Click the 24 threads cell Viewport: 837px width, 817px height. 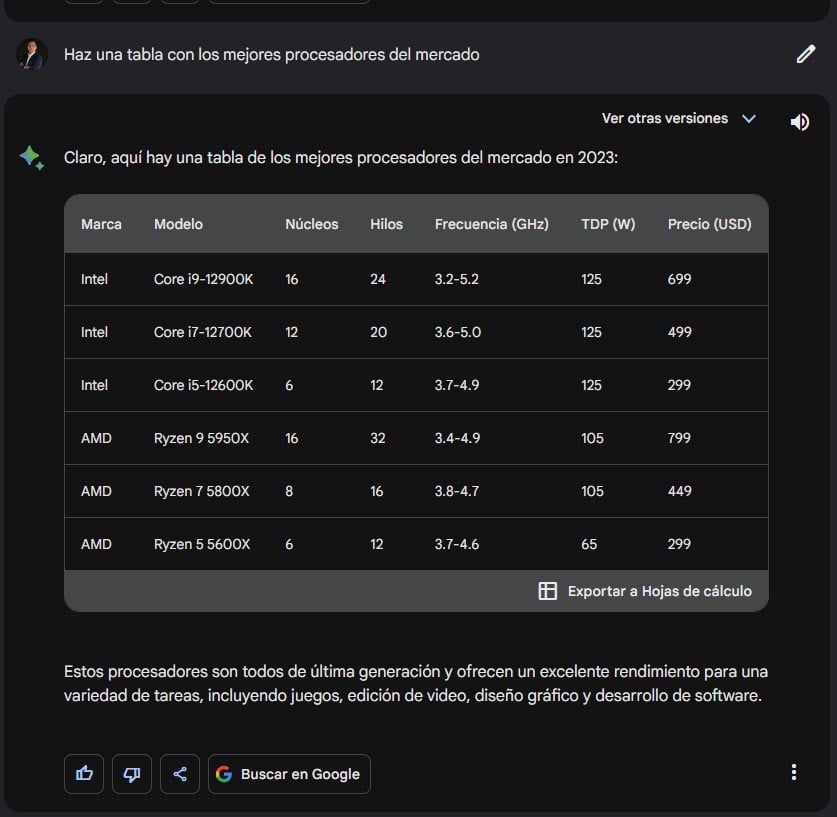378,279
